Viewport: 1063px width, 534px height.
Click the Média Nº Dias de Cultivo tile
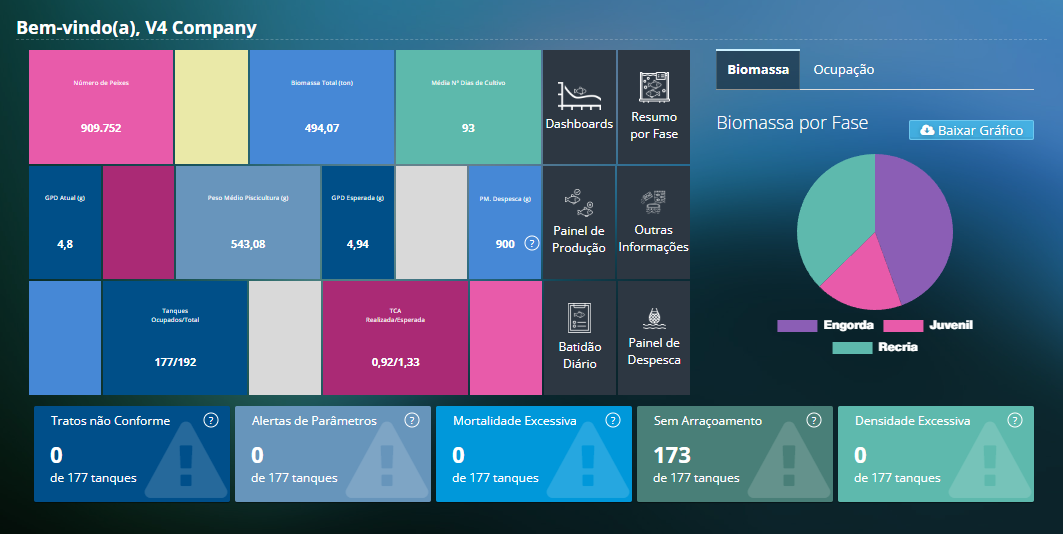pyautogui.click(x=468, y=106)
